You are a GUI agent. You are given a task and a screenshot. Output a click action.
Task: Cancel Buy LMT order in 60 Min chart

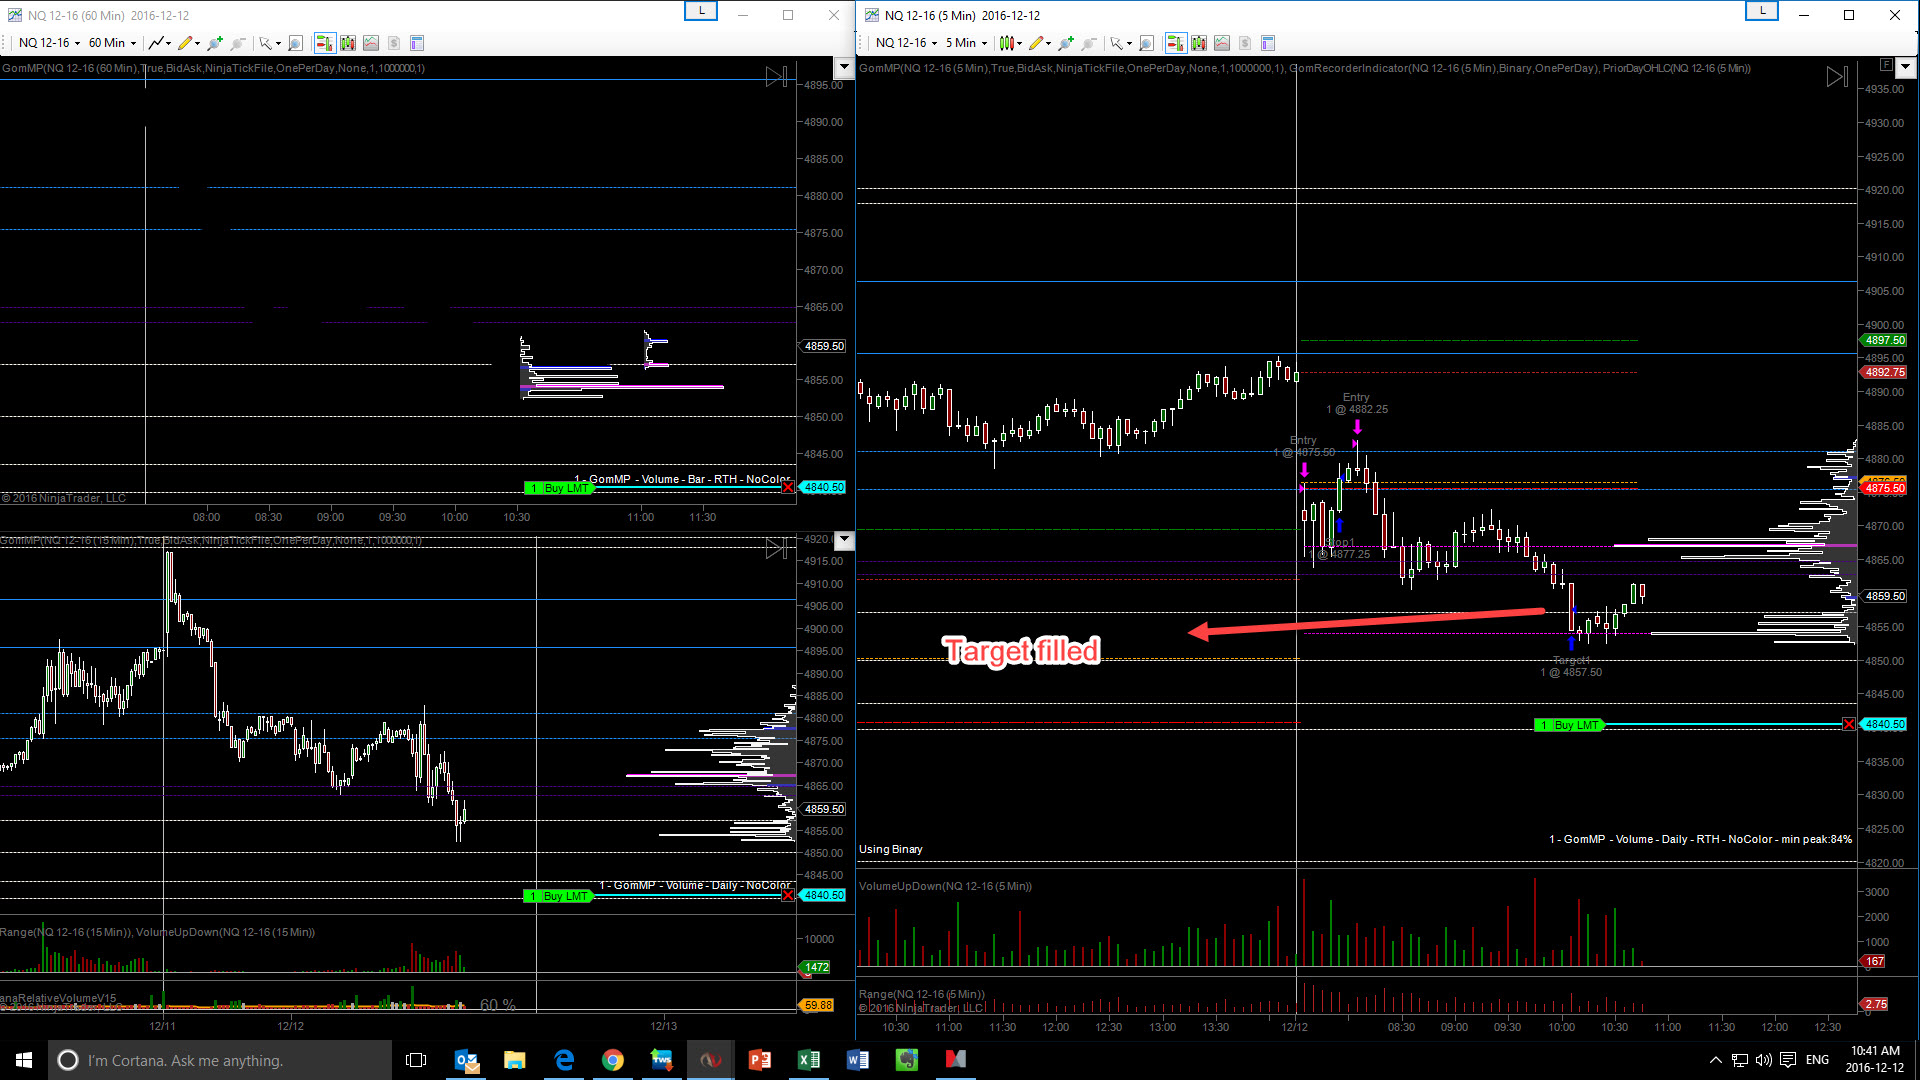tap(788, 488)
